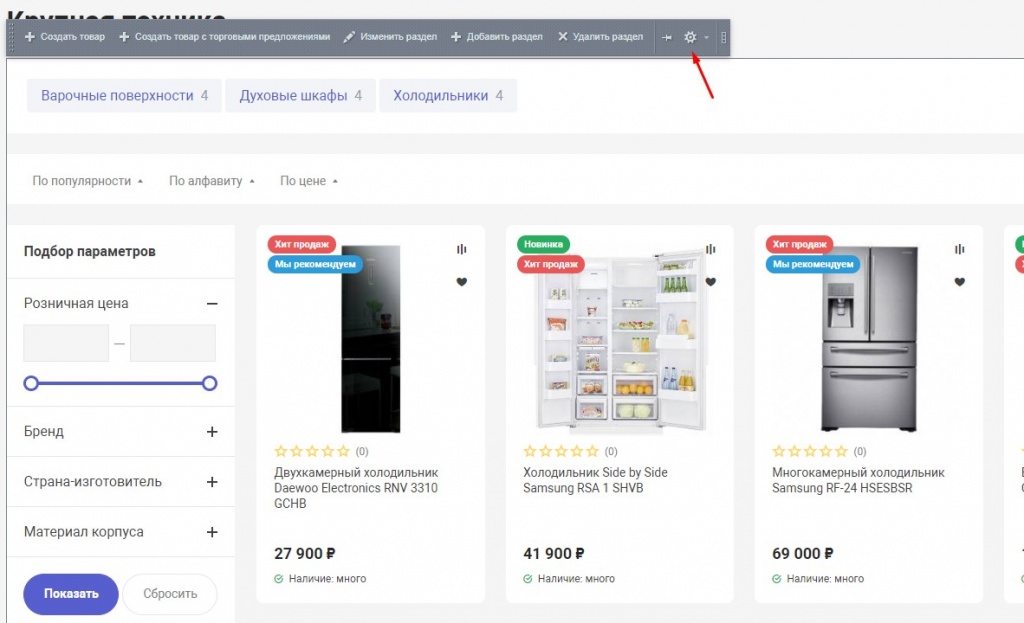
Task: Collapse the "Розничная цена" filter section
Action: tap(212, 304)
